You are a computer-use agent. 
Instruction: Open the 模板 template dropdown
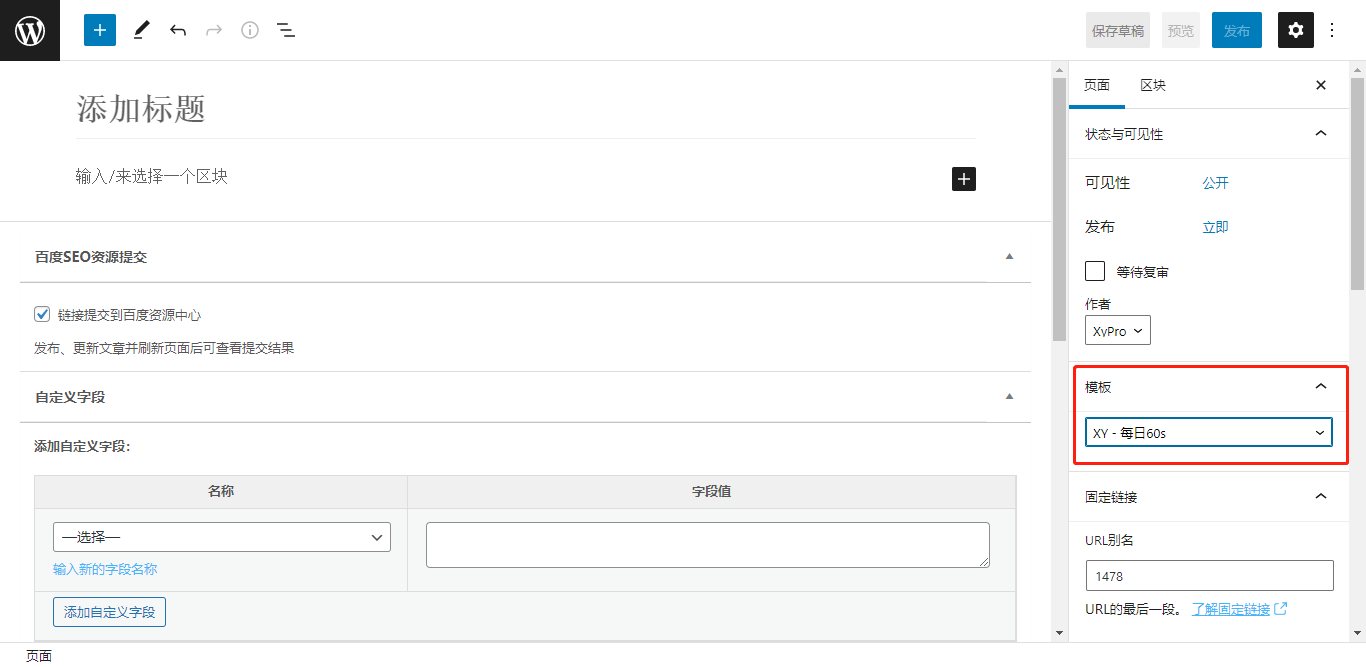pos(1208,432)
